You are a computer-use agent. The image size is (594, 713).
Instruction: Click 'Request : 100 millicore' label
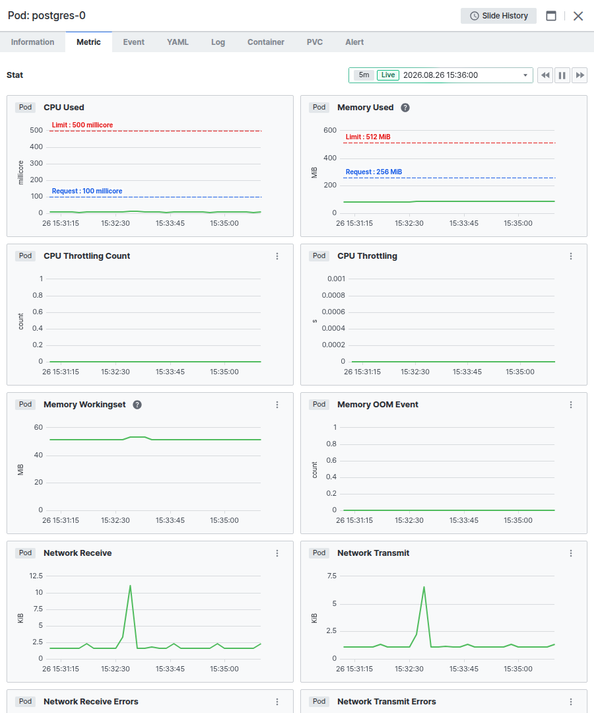(87, 191)
